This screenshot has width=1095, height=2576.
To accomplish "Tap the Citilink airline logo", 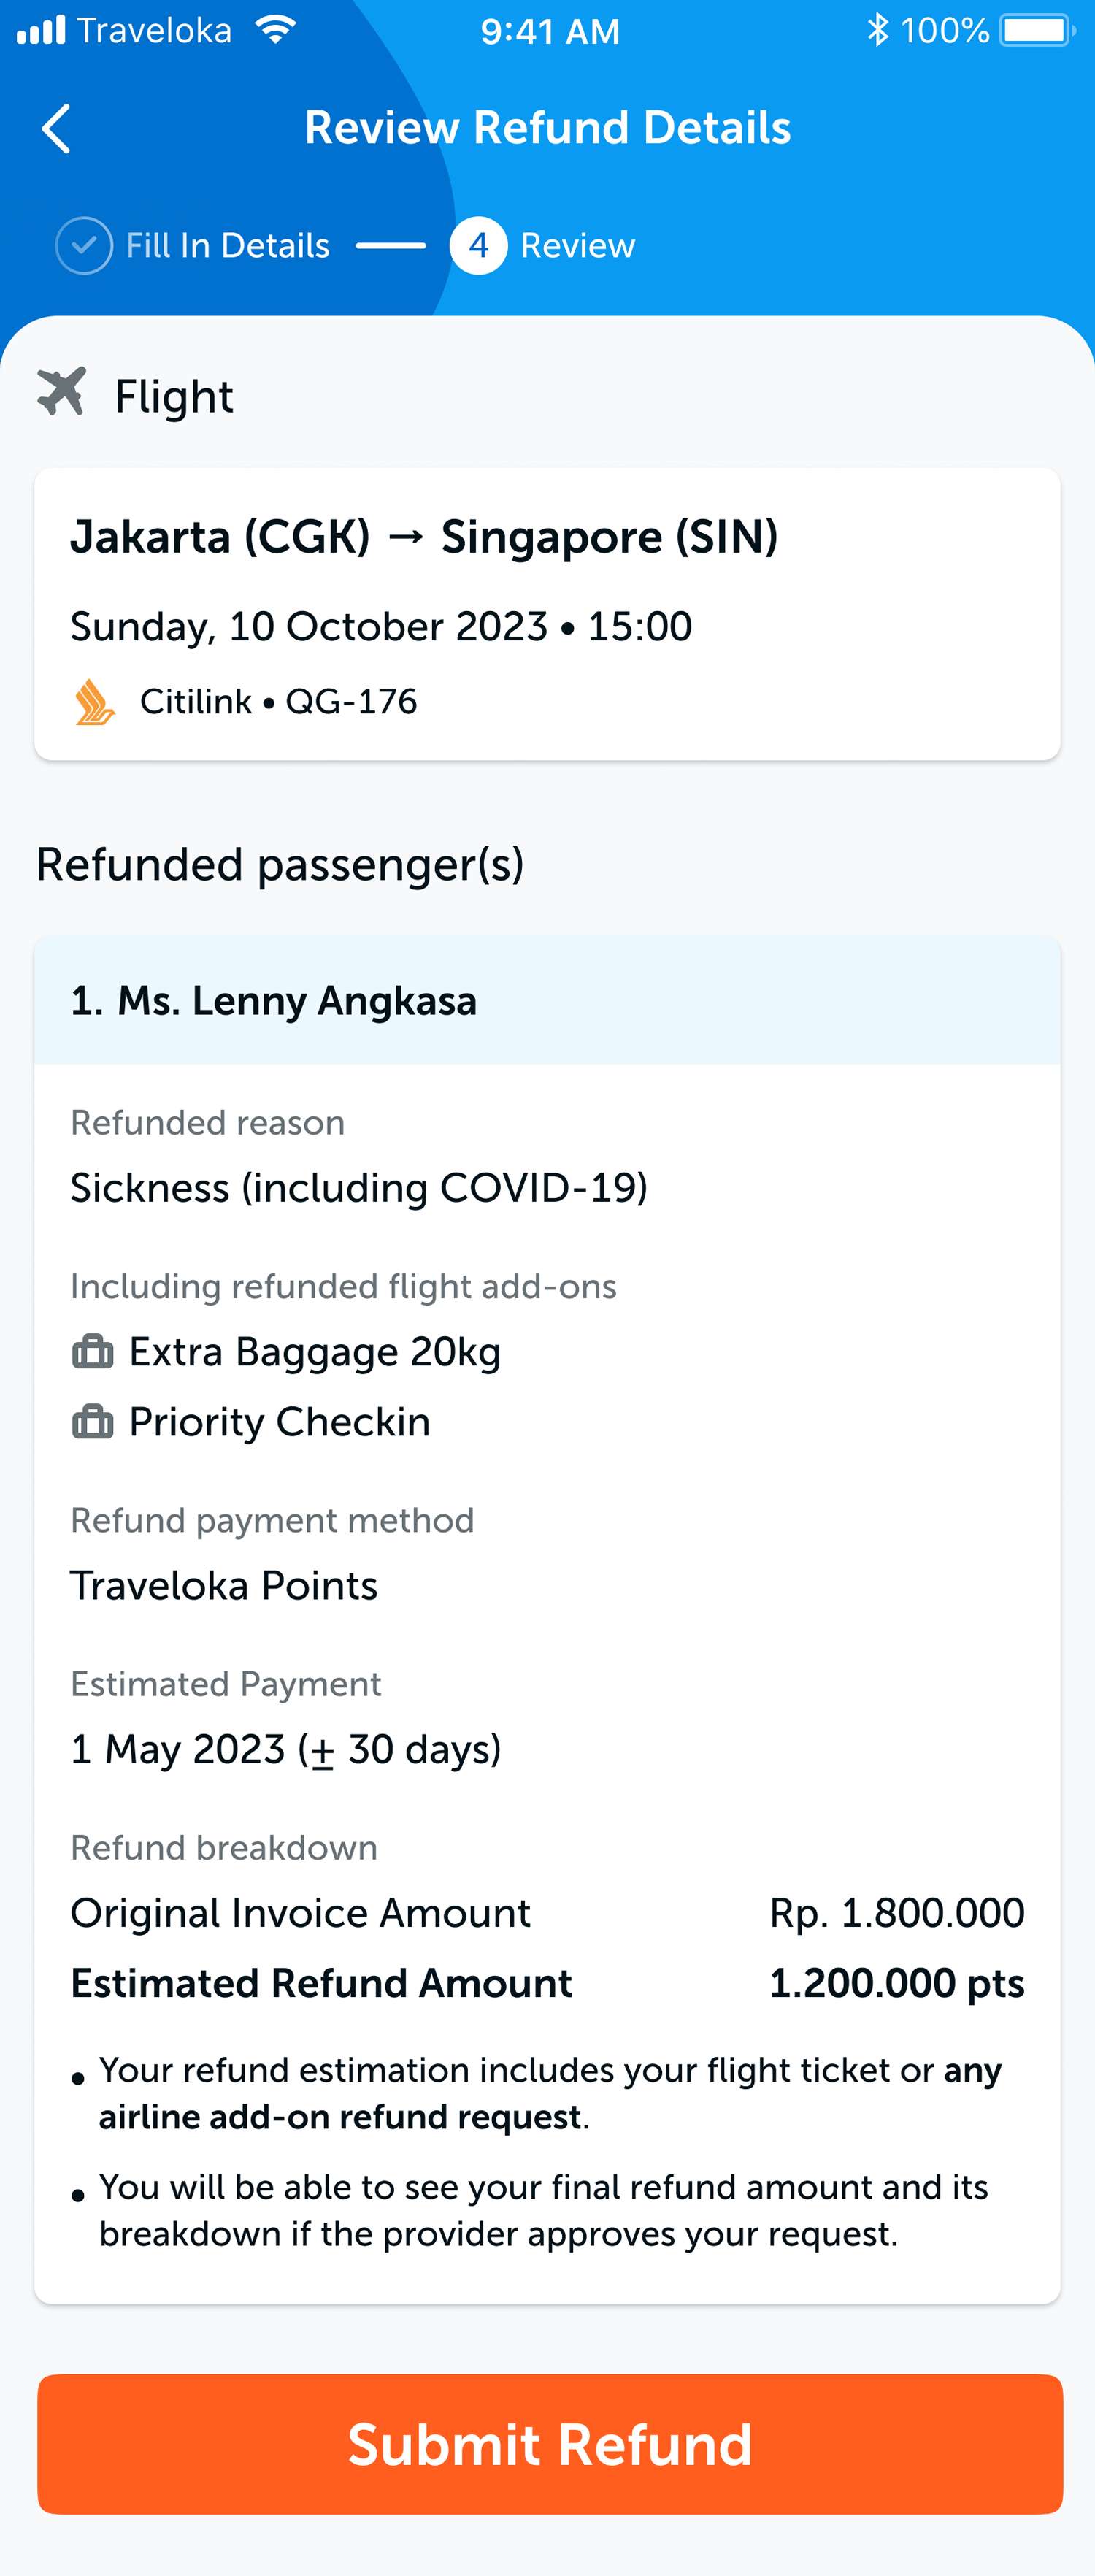I will 95,702.
